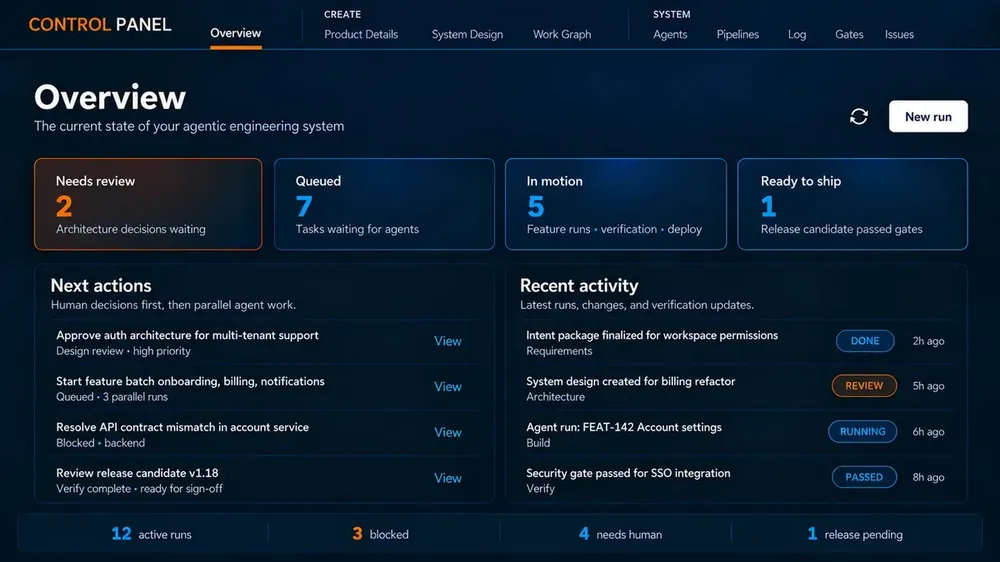Switch to the Overview tab
1000x562 pixels.
[235, 33]
